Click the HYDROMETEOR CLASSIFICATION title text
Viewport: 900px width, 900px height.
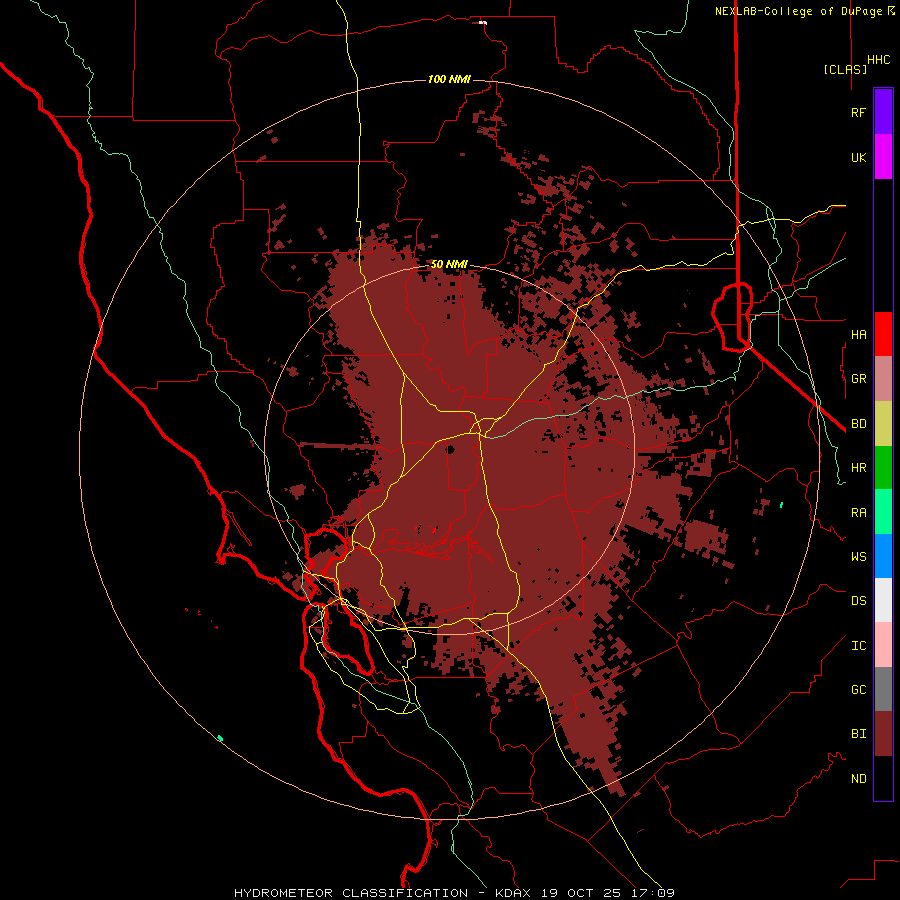[x=351, y=893]
